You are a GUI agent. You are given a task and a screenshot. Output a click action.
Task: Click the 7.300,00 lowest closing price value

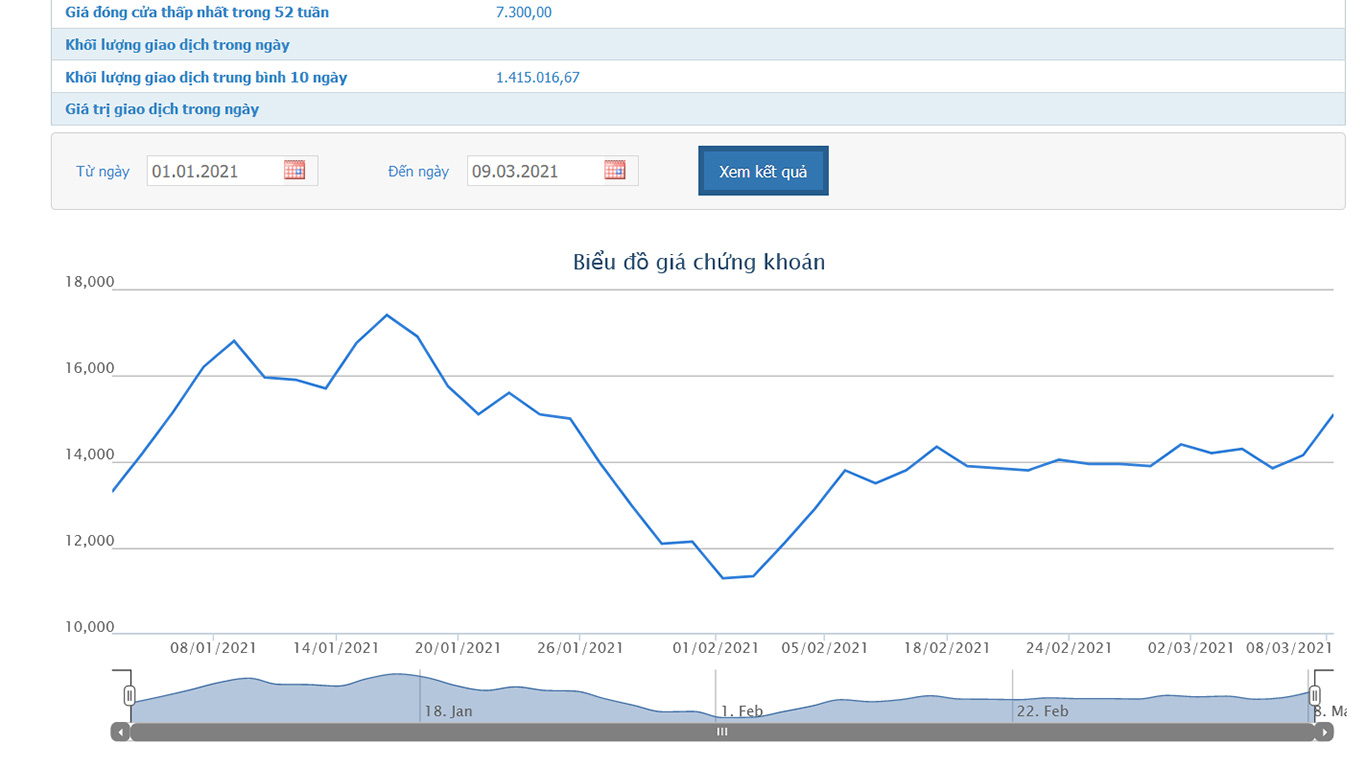coord(523,13)
